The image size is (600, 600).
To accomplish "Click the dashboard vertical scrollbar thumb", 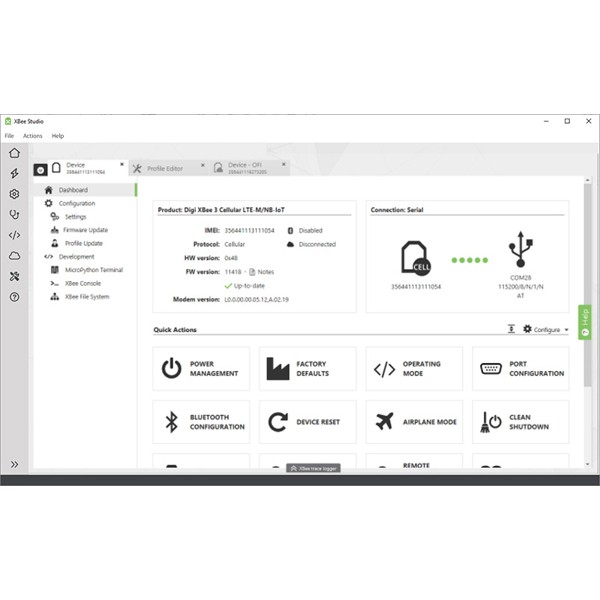I will 587,285.
